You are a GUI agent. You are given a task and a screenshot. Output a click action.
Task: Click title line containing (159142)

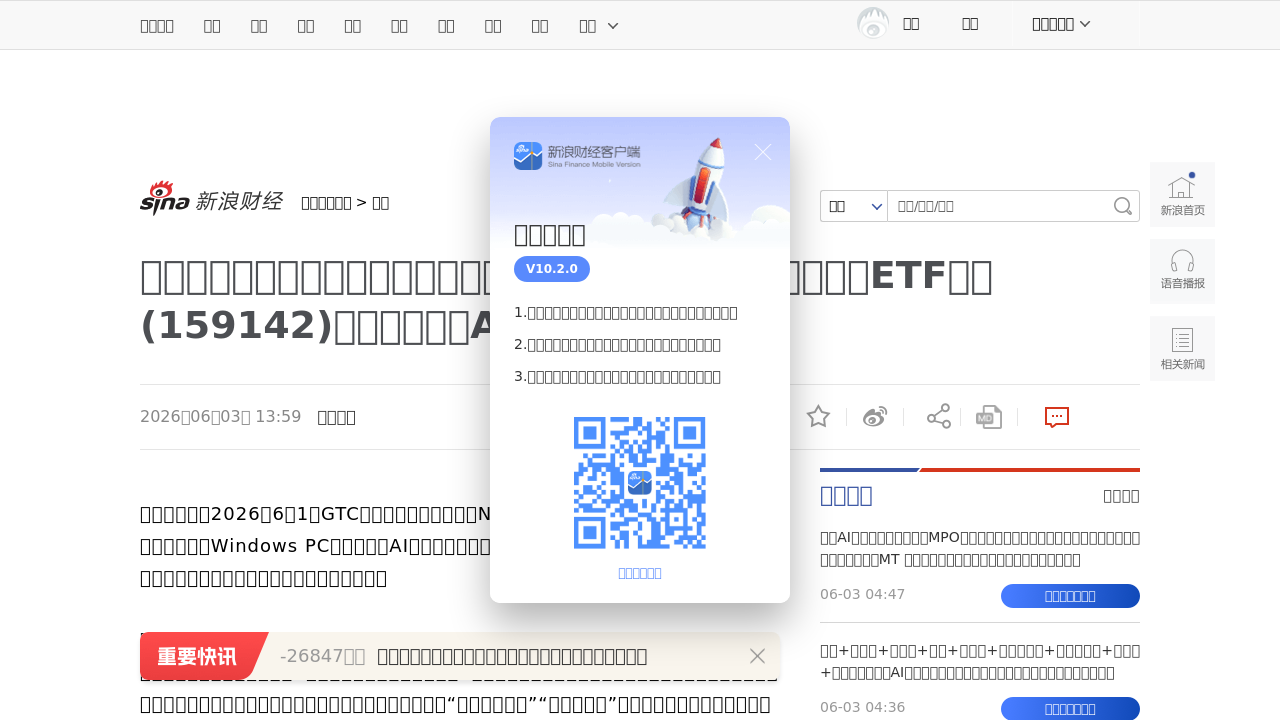coord(315,326)
